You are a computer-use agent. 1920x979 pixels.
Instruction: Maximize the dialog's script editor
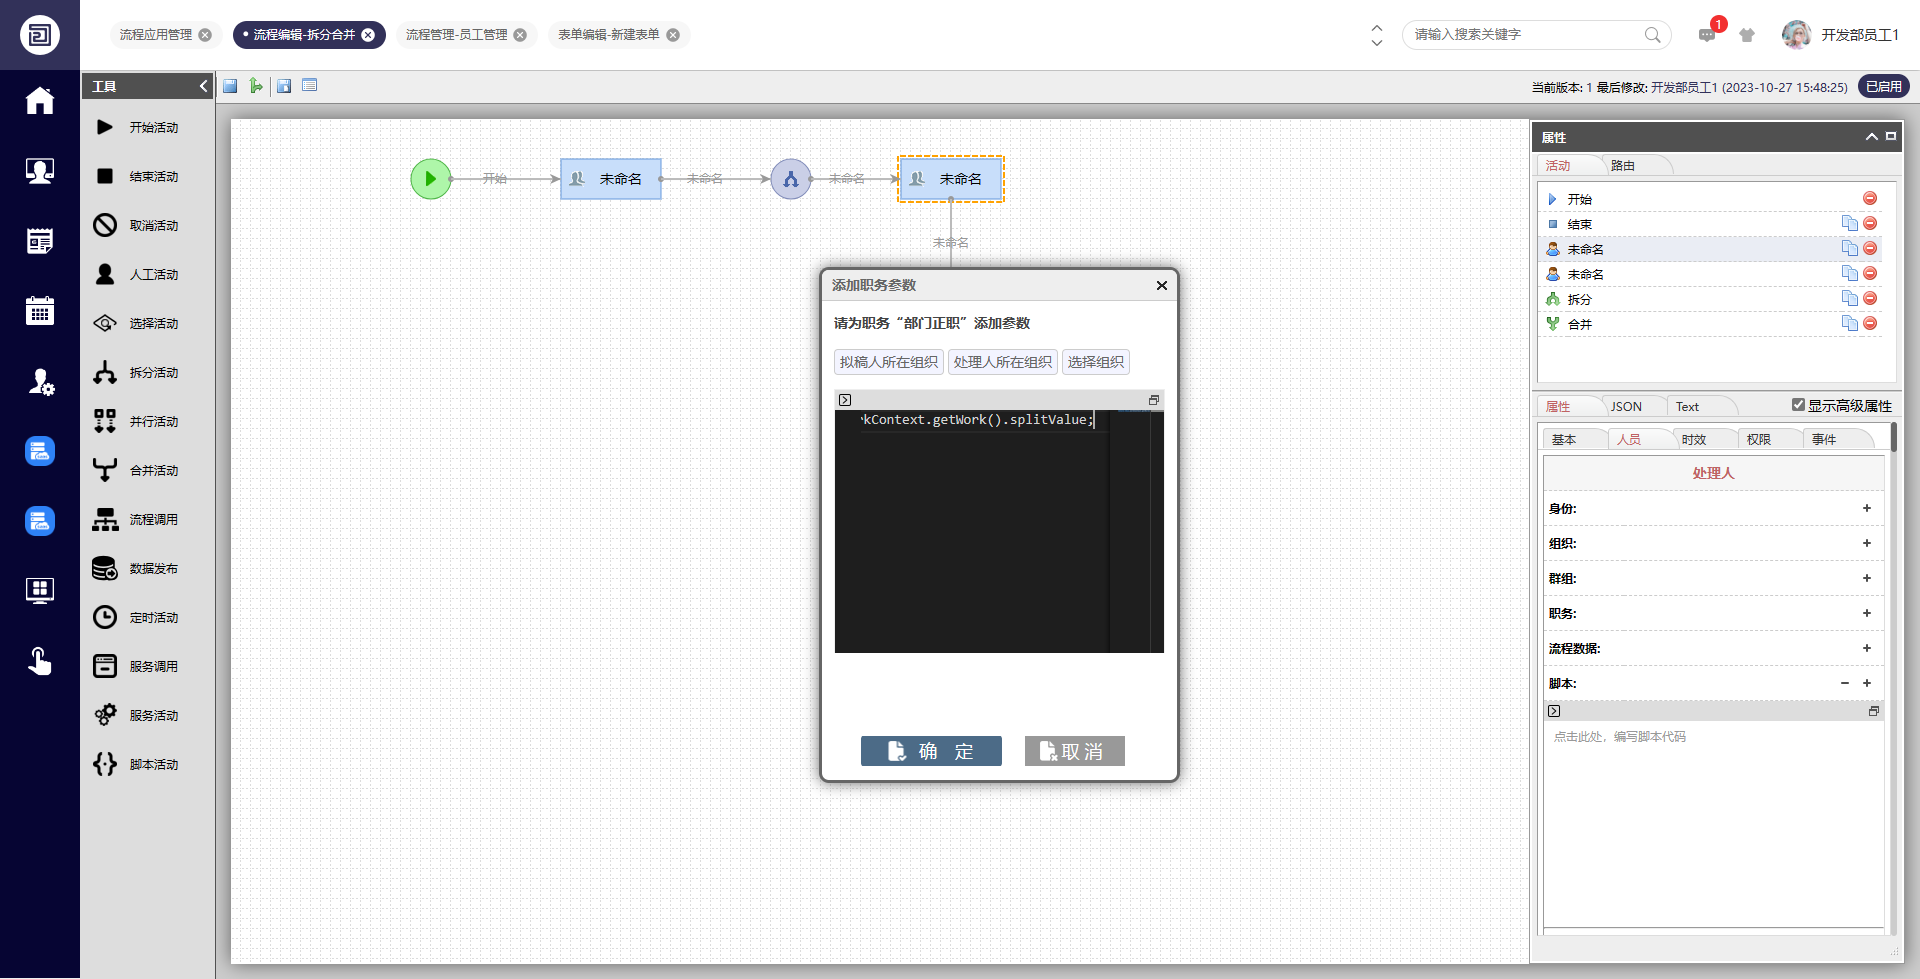(x=1153, y=400)
